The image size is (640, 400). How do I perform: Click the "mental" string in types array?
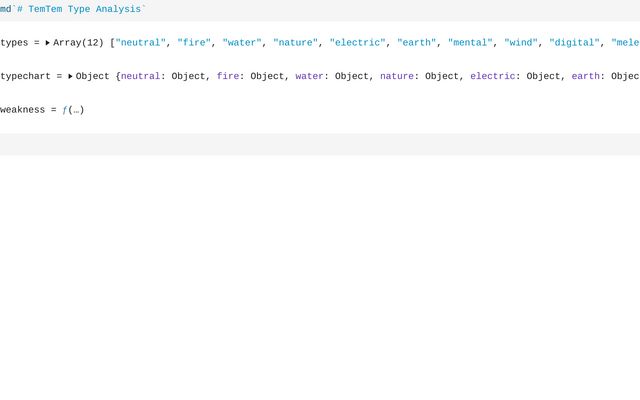coord(470,43)
